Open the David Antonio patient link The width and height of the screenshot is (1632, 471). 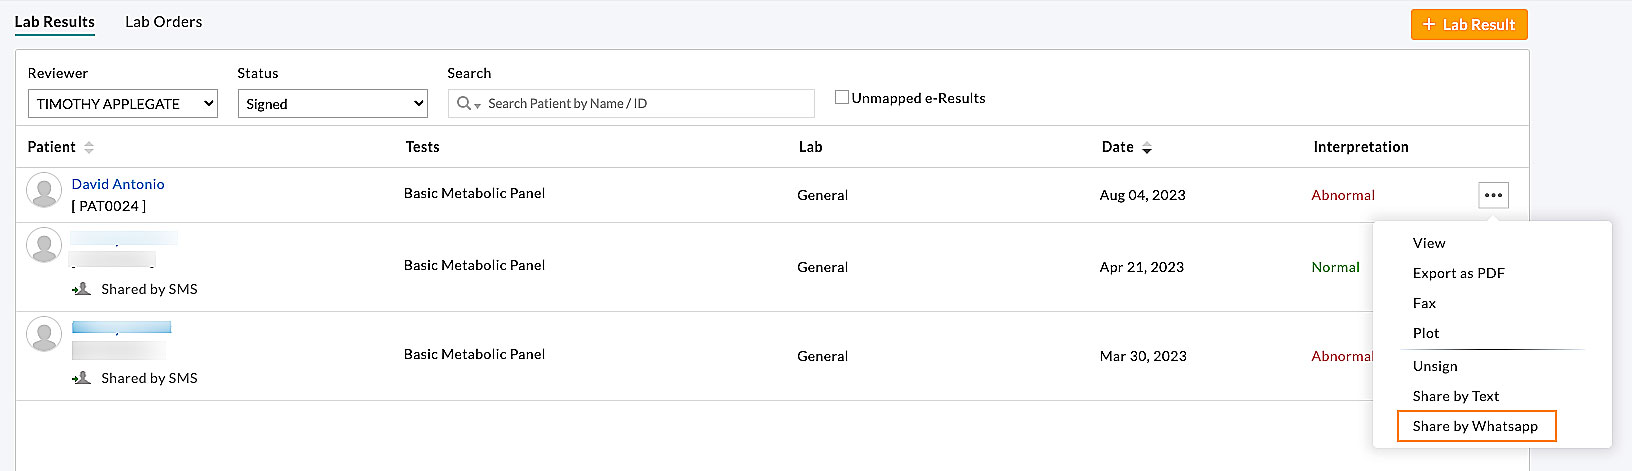[x=118, y=184]
